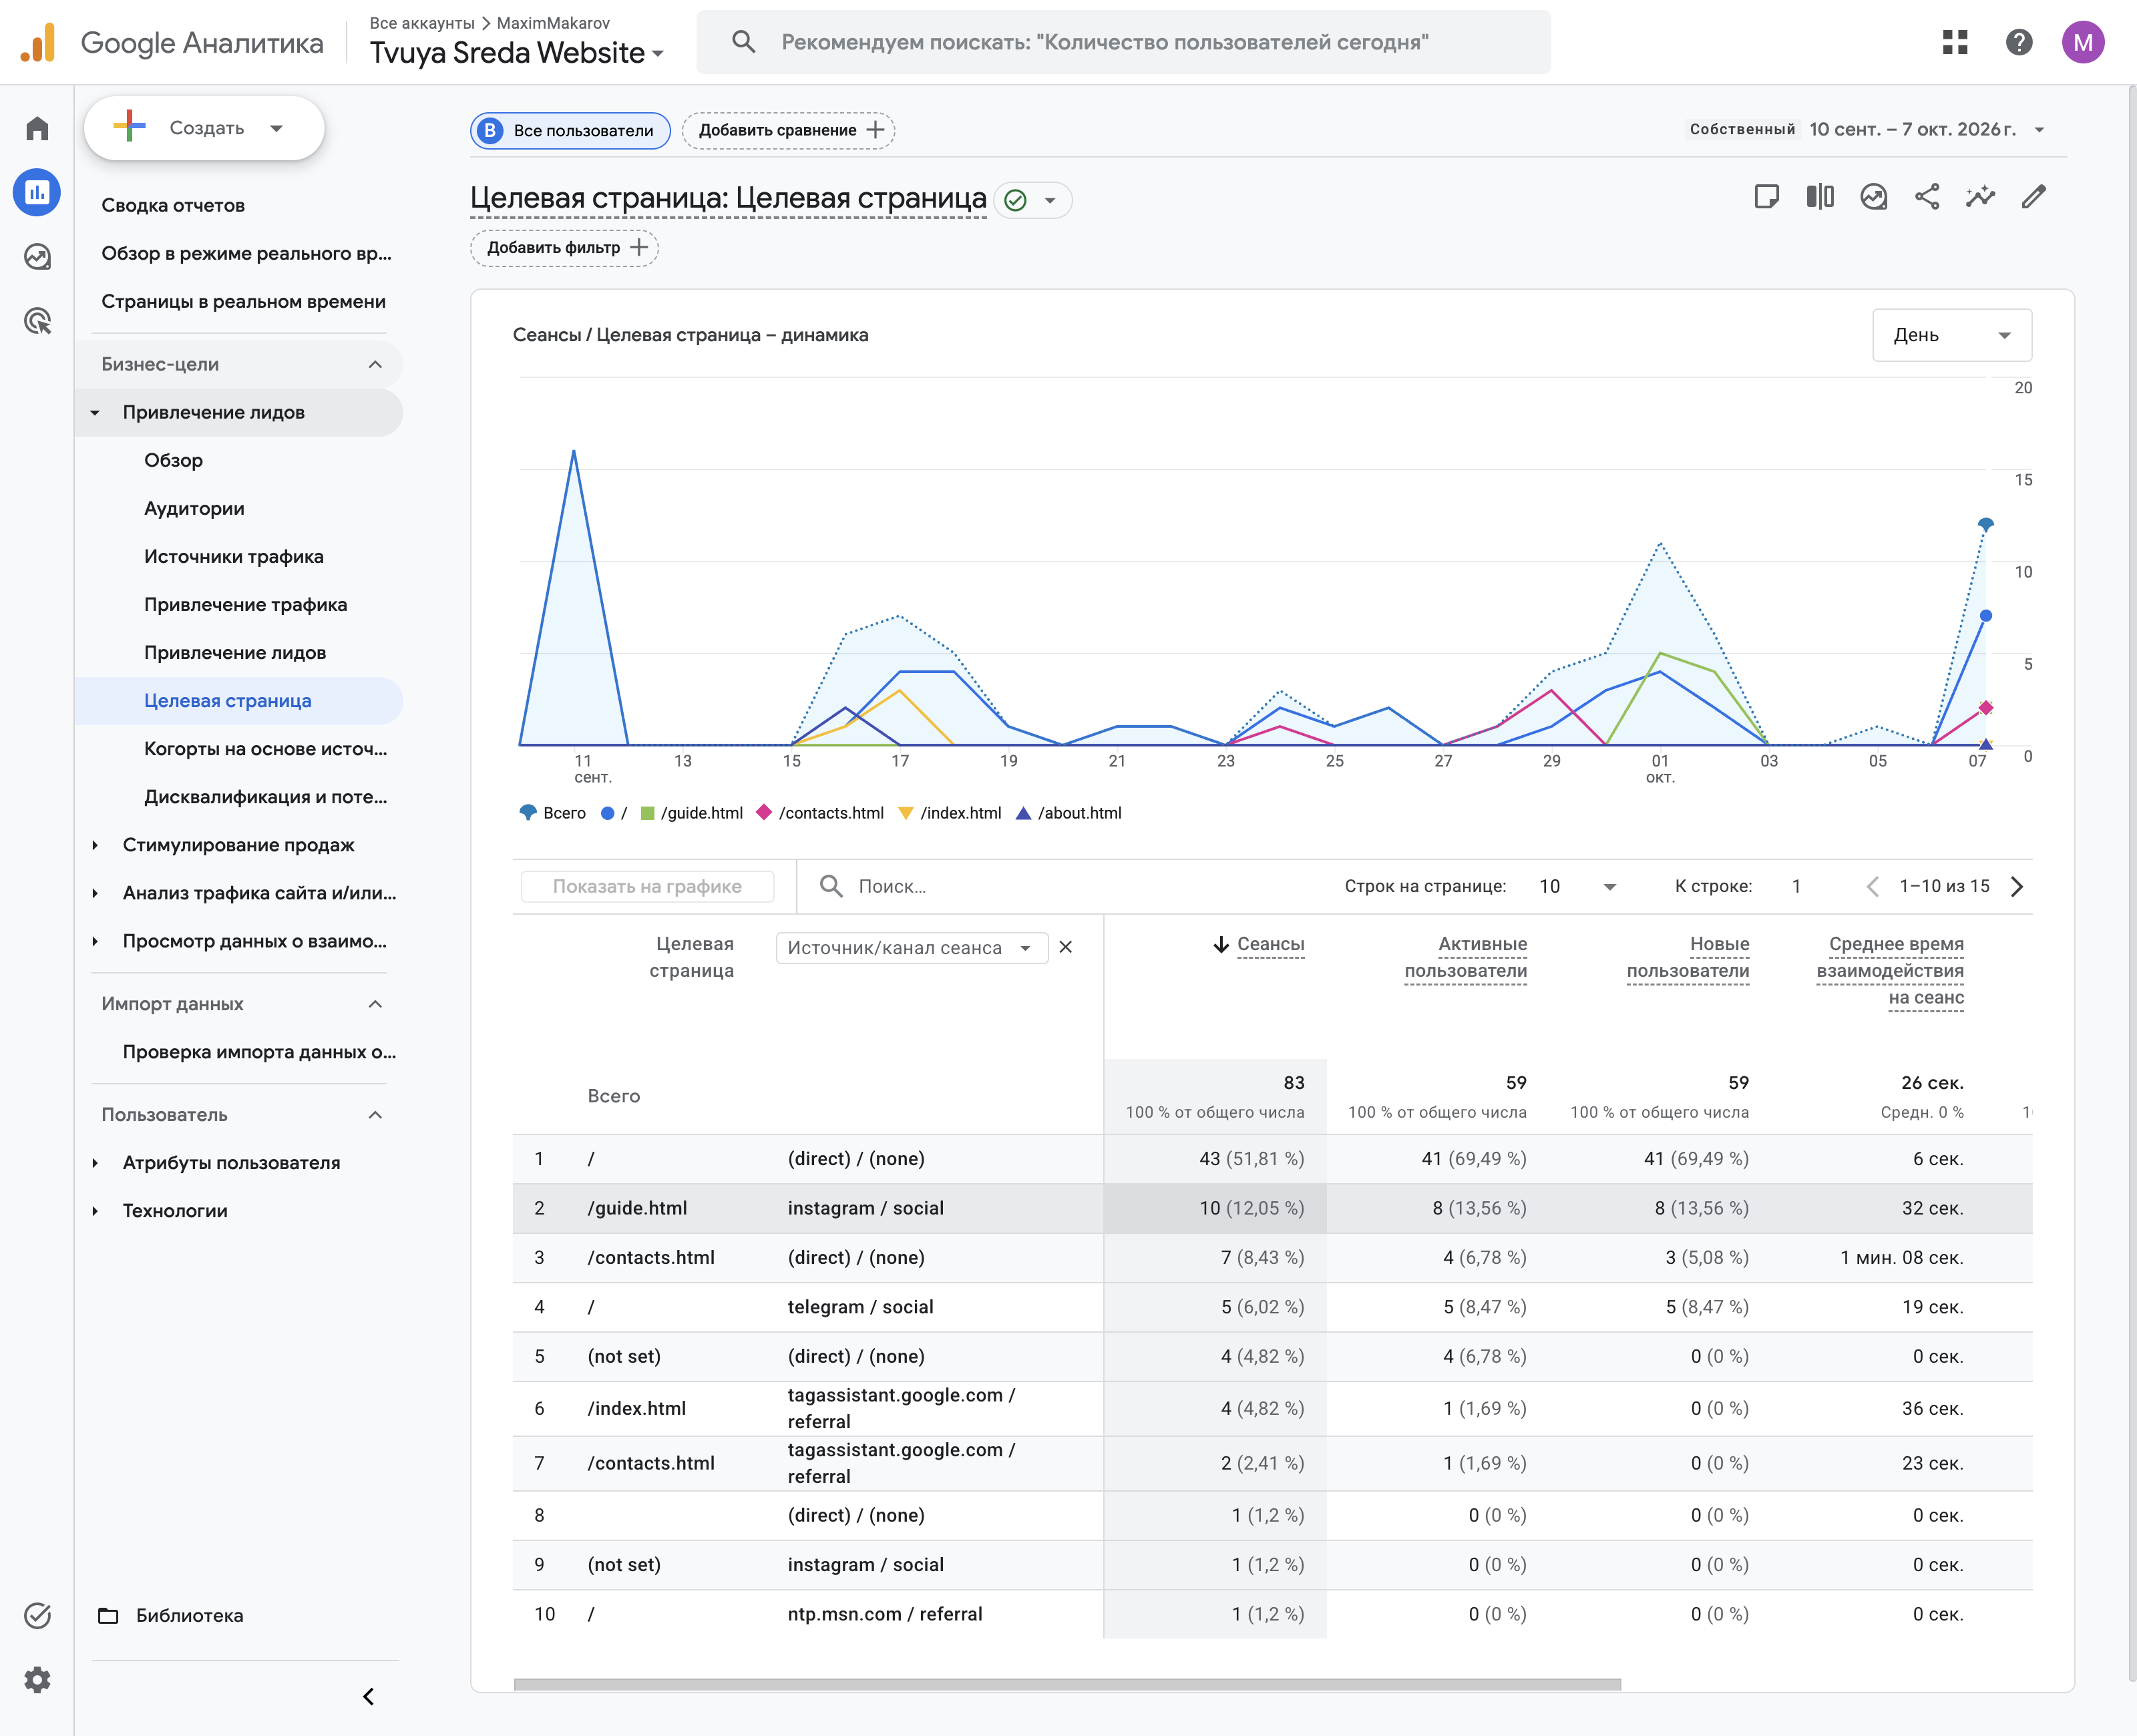
Task: Open Admin settings gear icon
Action: click(37, 1679)
